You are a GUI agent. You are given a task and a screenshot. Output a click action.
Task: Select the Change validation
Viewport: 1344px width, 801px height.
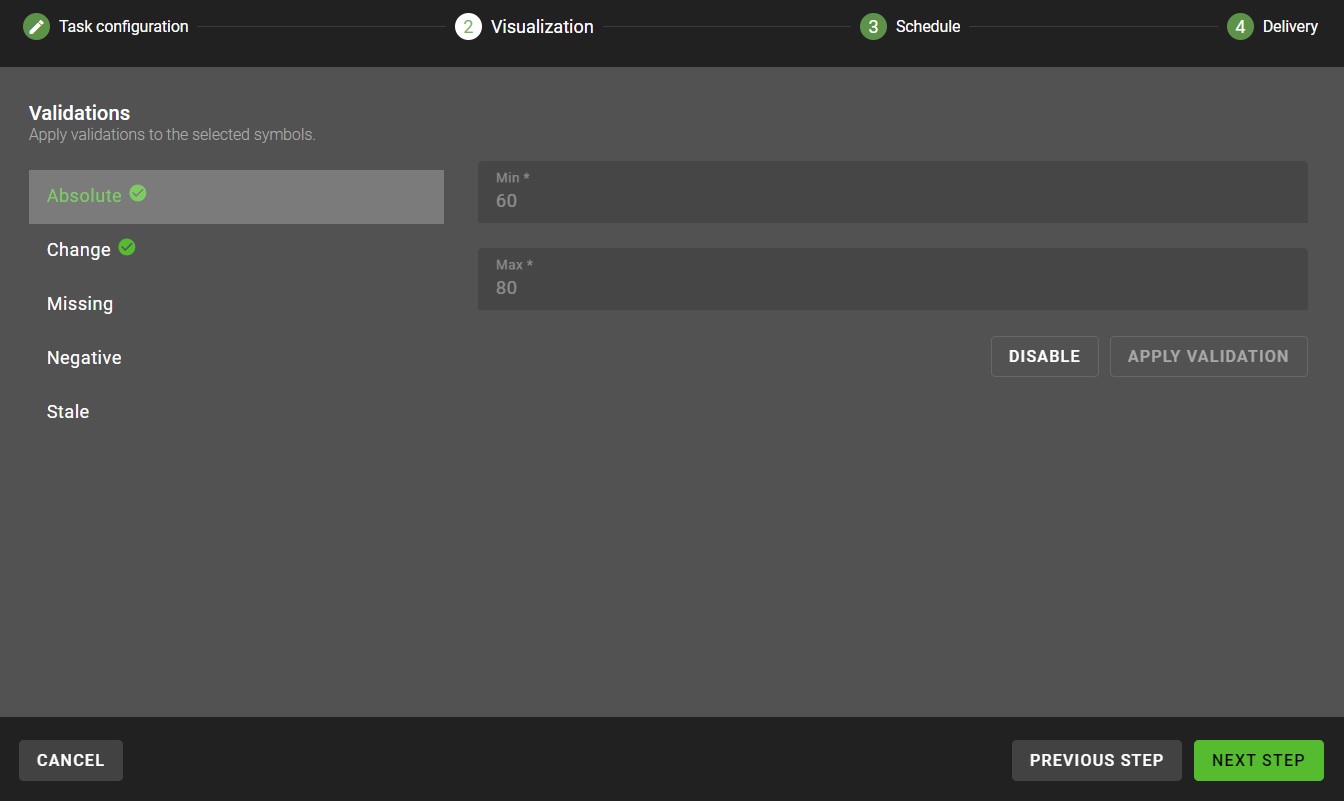coord(236,250)
